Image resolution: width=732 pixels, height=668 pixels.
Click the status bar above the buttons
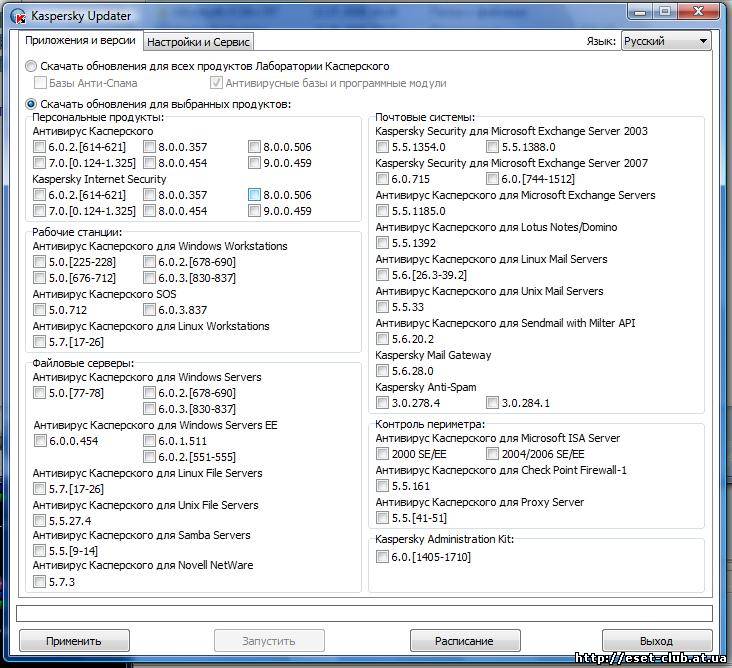click(x=364, y=613)
